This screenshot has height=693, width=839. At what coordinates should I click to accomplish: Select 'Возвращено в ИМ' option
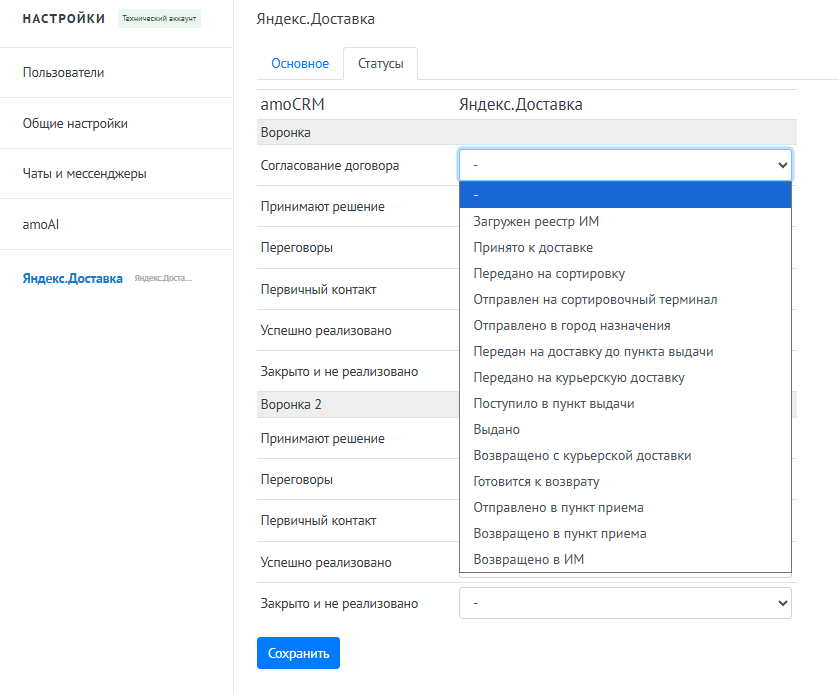pos(625,559)
